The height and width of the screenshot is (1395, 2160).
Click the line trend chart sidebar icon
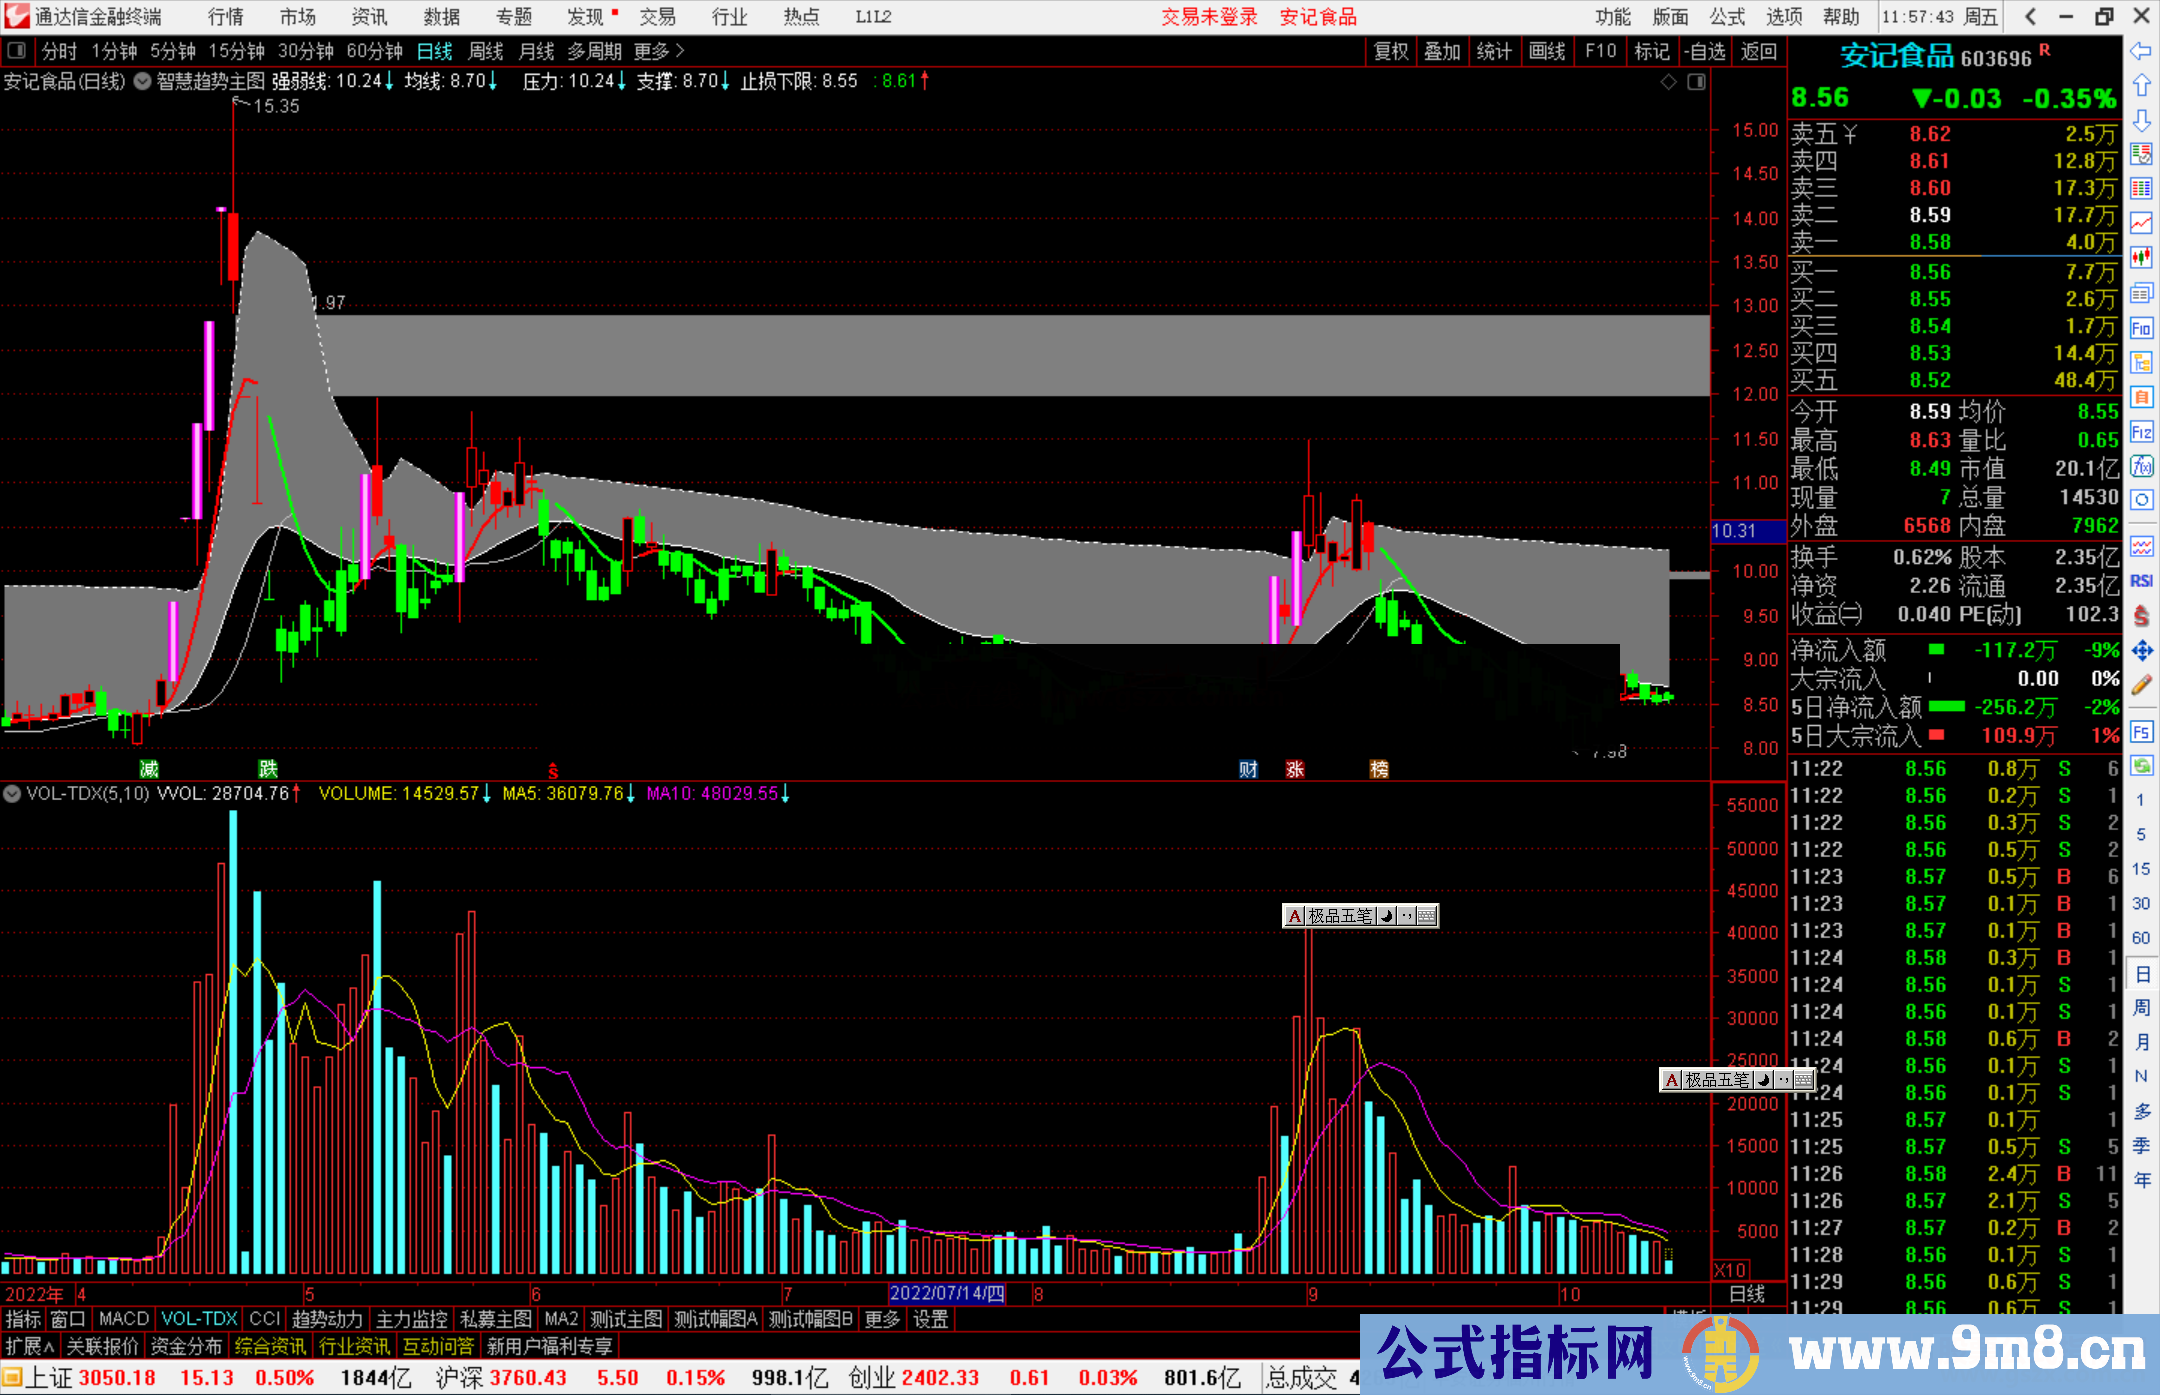point(2141,223)
